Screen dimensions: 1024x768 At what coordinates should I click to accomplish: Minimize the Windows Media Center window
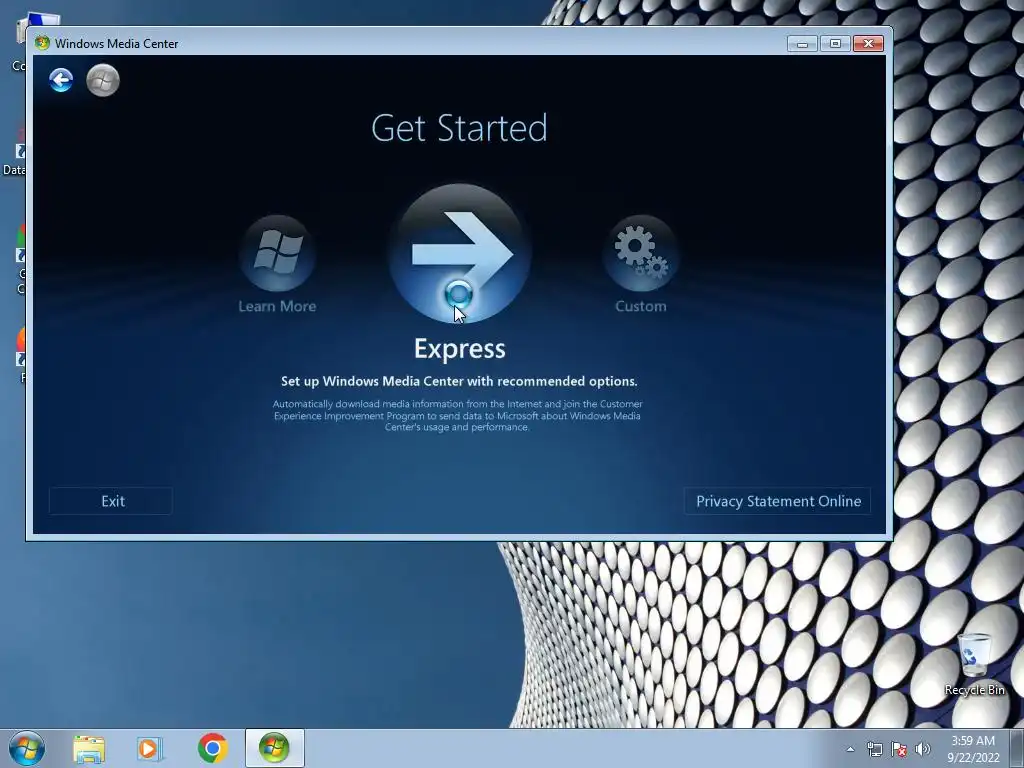(x=802, y=44)
